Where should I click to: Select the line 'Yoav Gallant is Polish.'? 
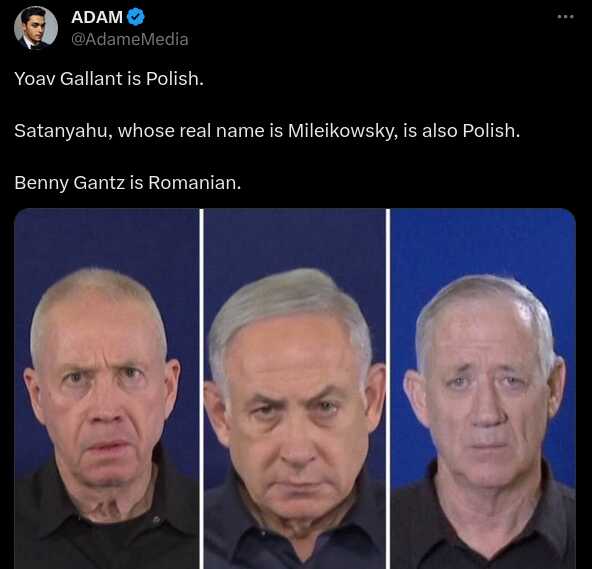109,79
